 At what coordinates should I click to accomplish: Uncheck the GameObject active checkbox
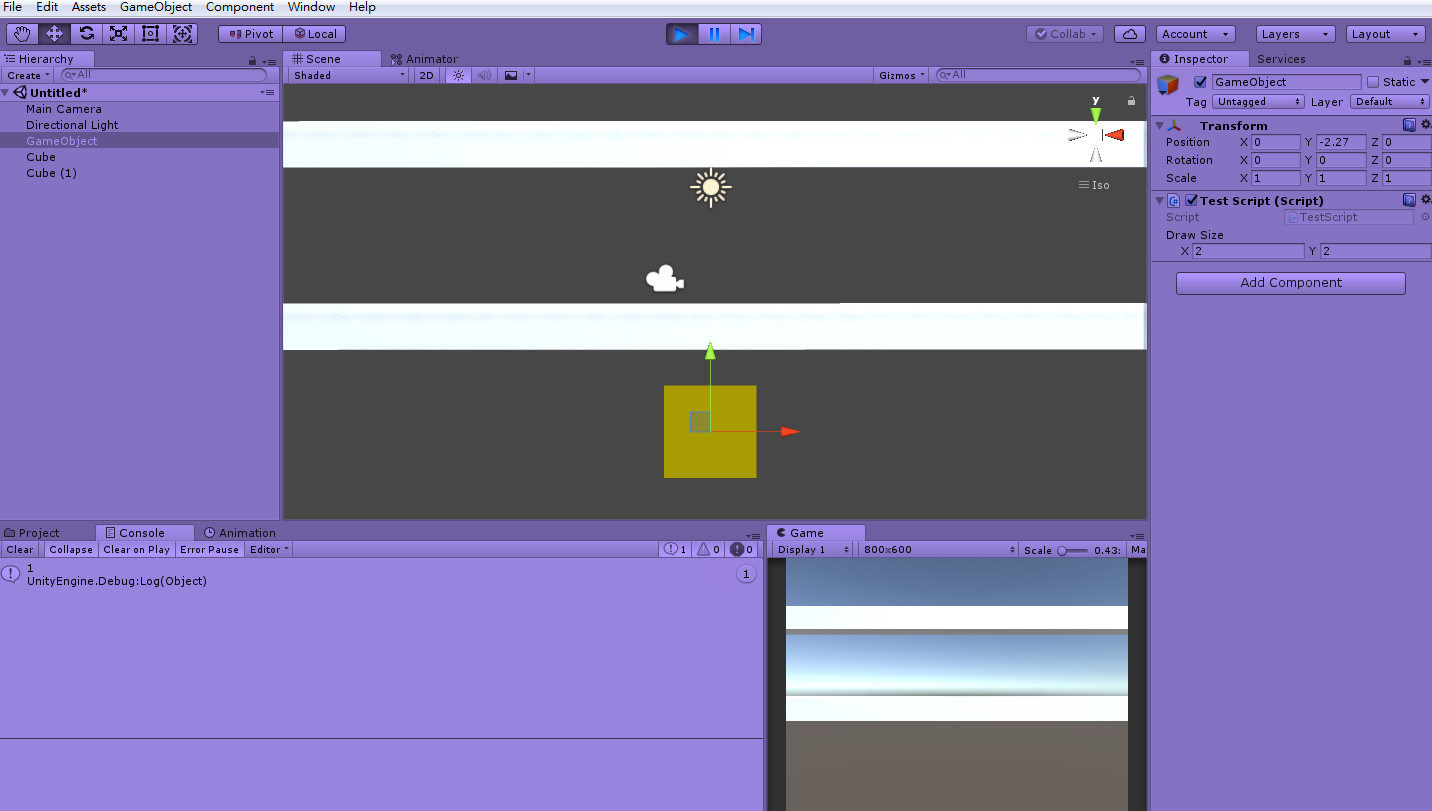(1201, 82)
